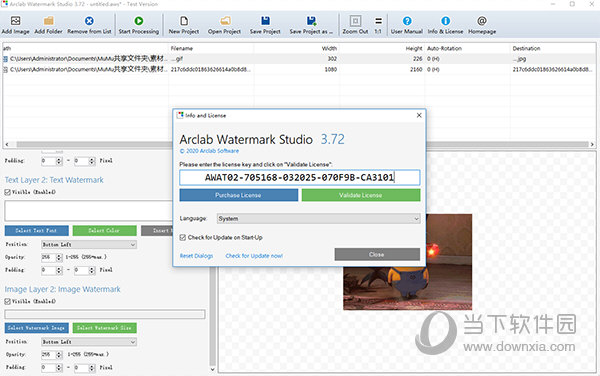The width and height of the screenshot is (600, 376).
Task: Open Project using the folder icon
Action: point(225,21)
